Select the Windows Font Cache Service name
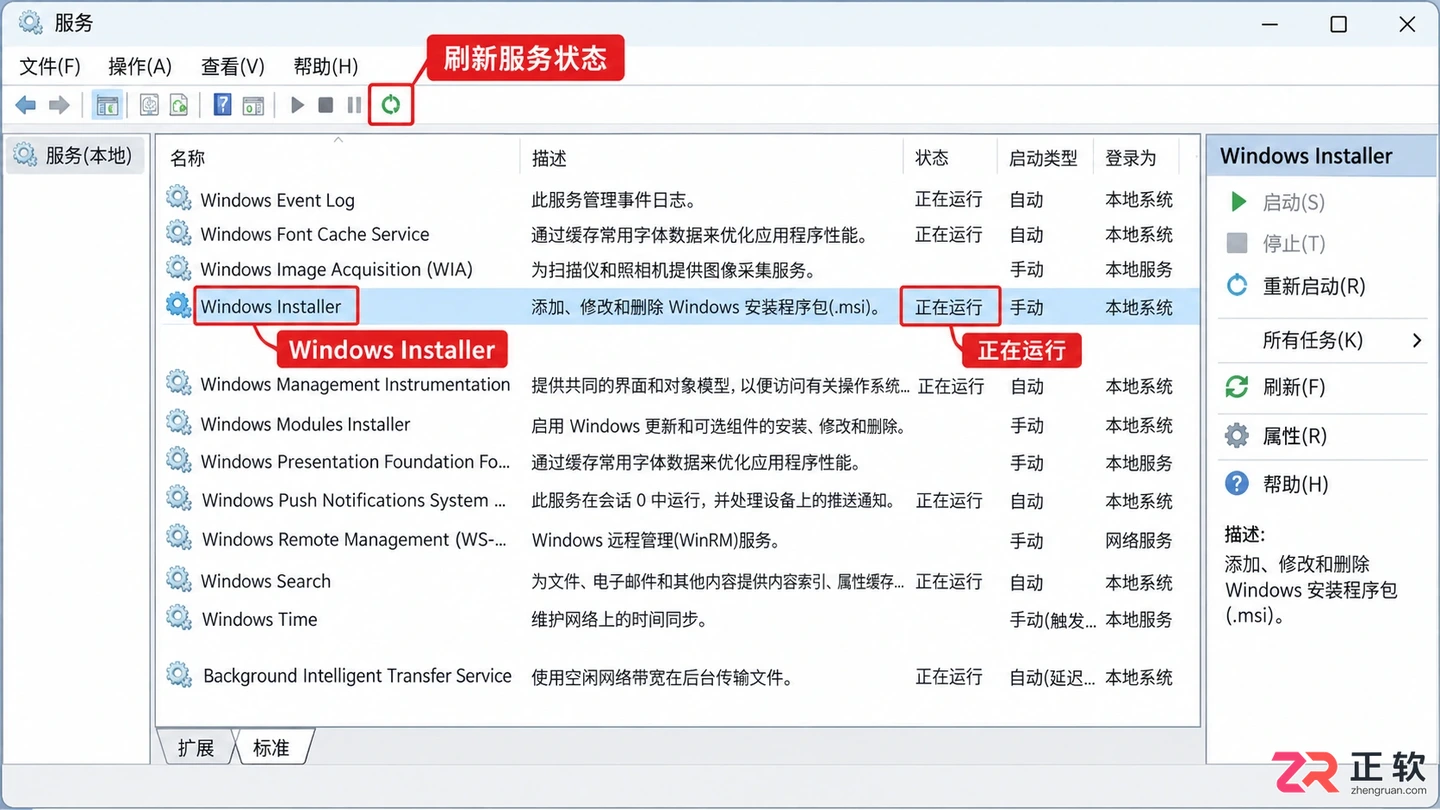The height and width of the screenshot is (810, 1440). click(315, 234)
